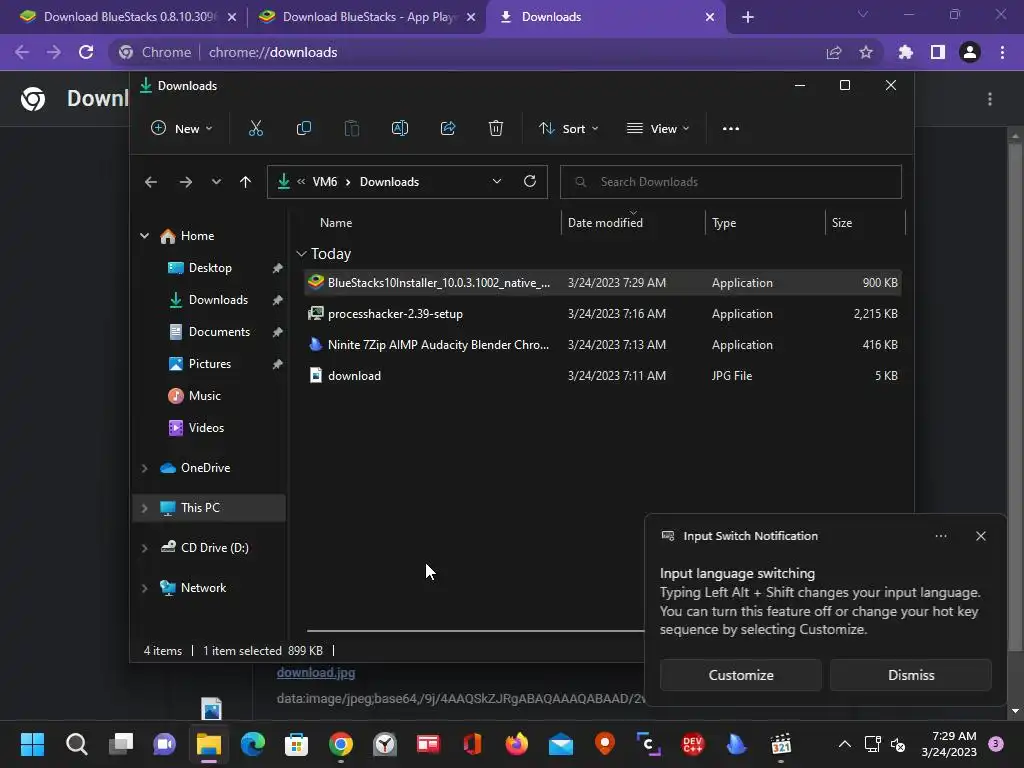Open taskbar Search
1024x768 pixels.
click(76, 744)
